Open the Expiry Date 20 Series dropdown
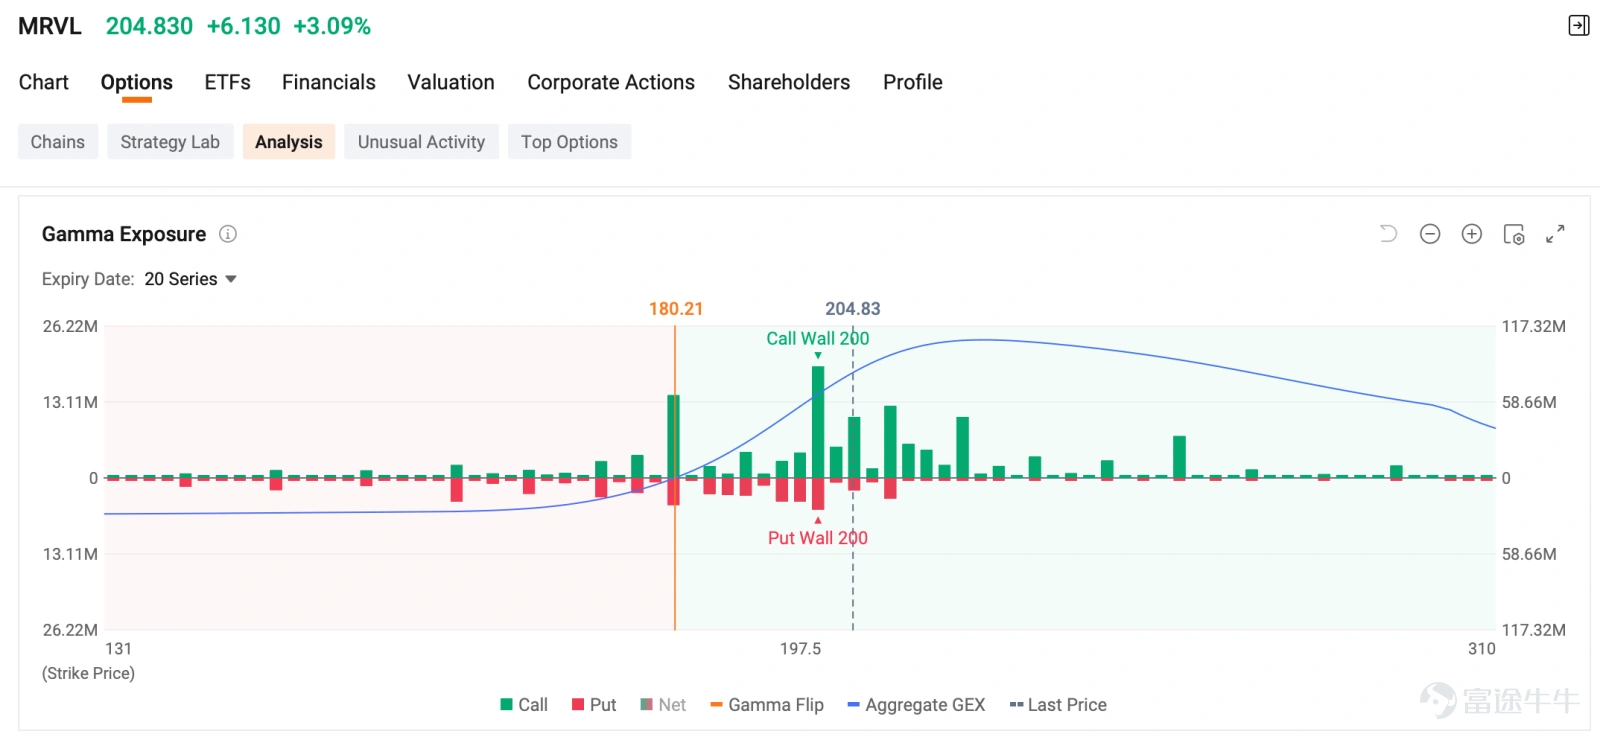Viewport: 1600px width, 737px height. pyautogui.click(x=190, y=279)
